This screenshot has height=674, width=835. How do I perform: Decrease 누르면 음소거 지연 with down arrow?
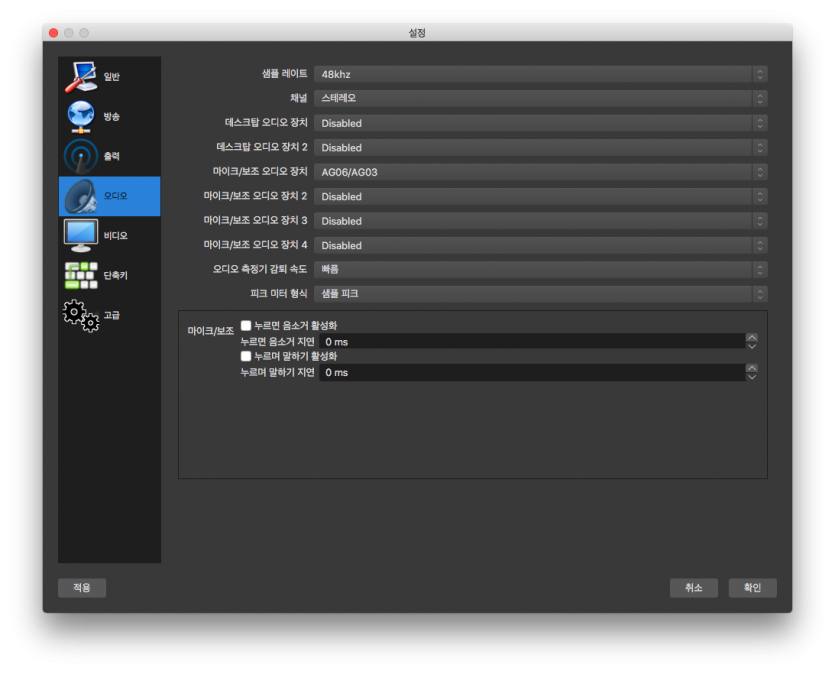751,346
